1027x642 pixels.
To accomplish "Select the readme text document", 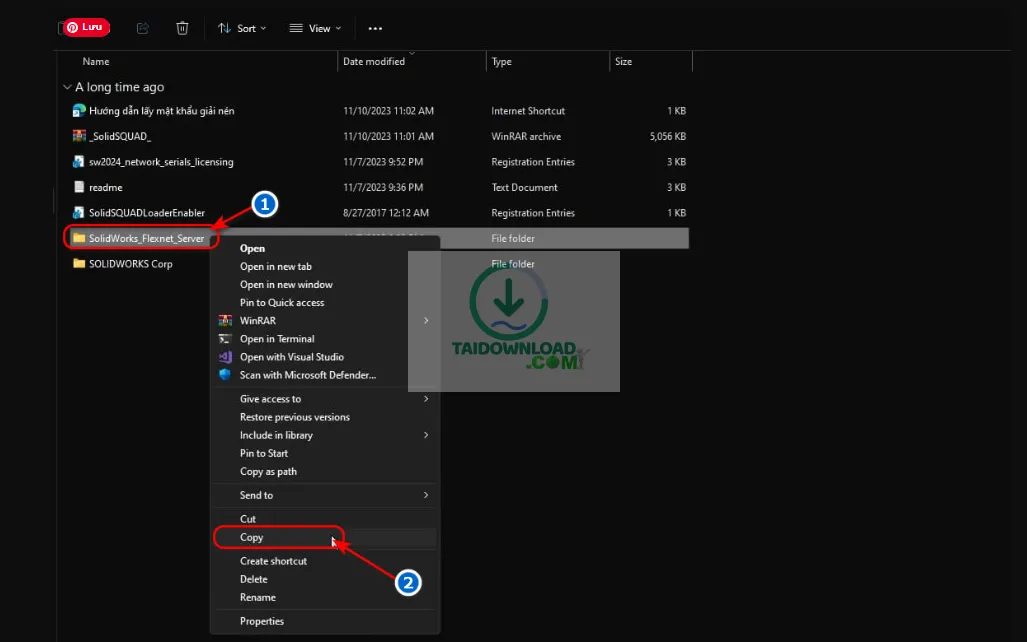I will (105, 187).
